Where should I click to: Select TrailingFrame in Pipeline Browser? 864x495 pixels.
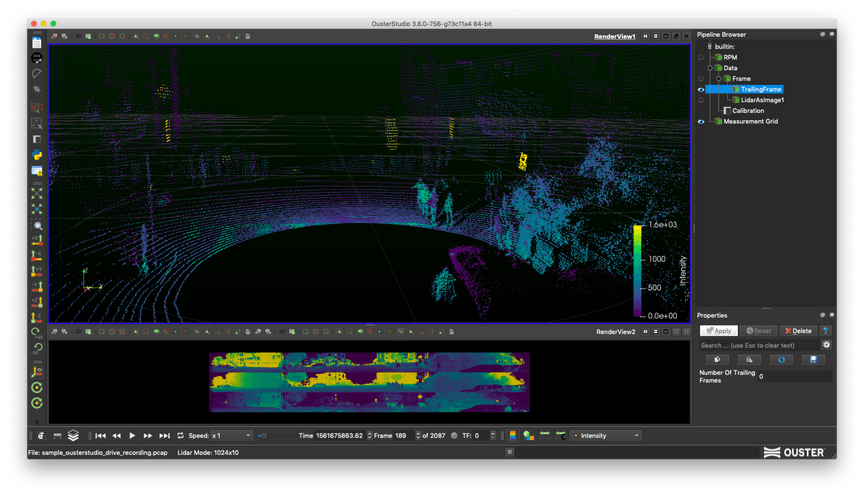coord(761,89)
